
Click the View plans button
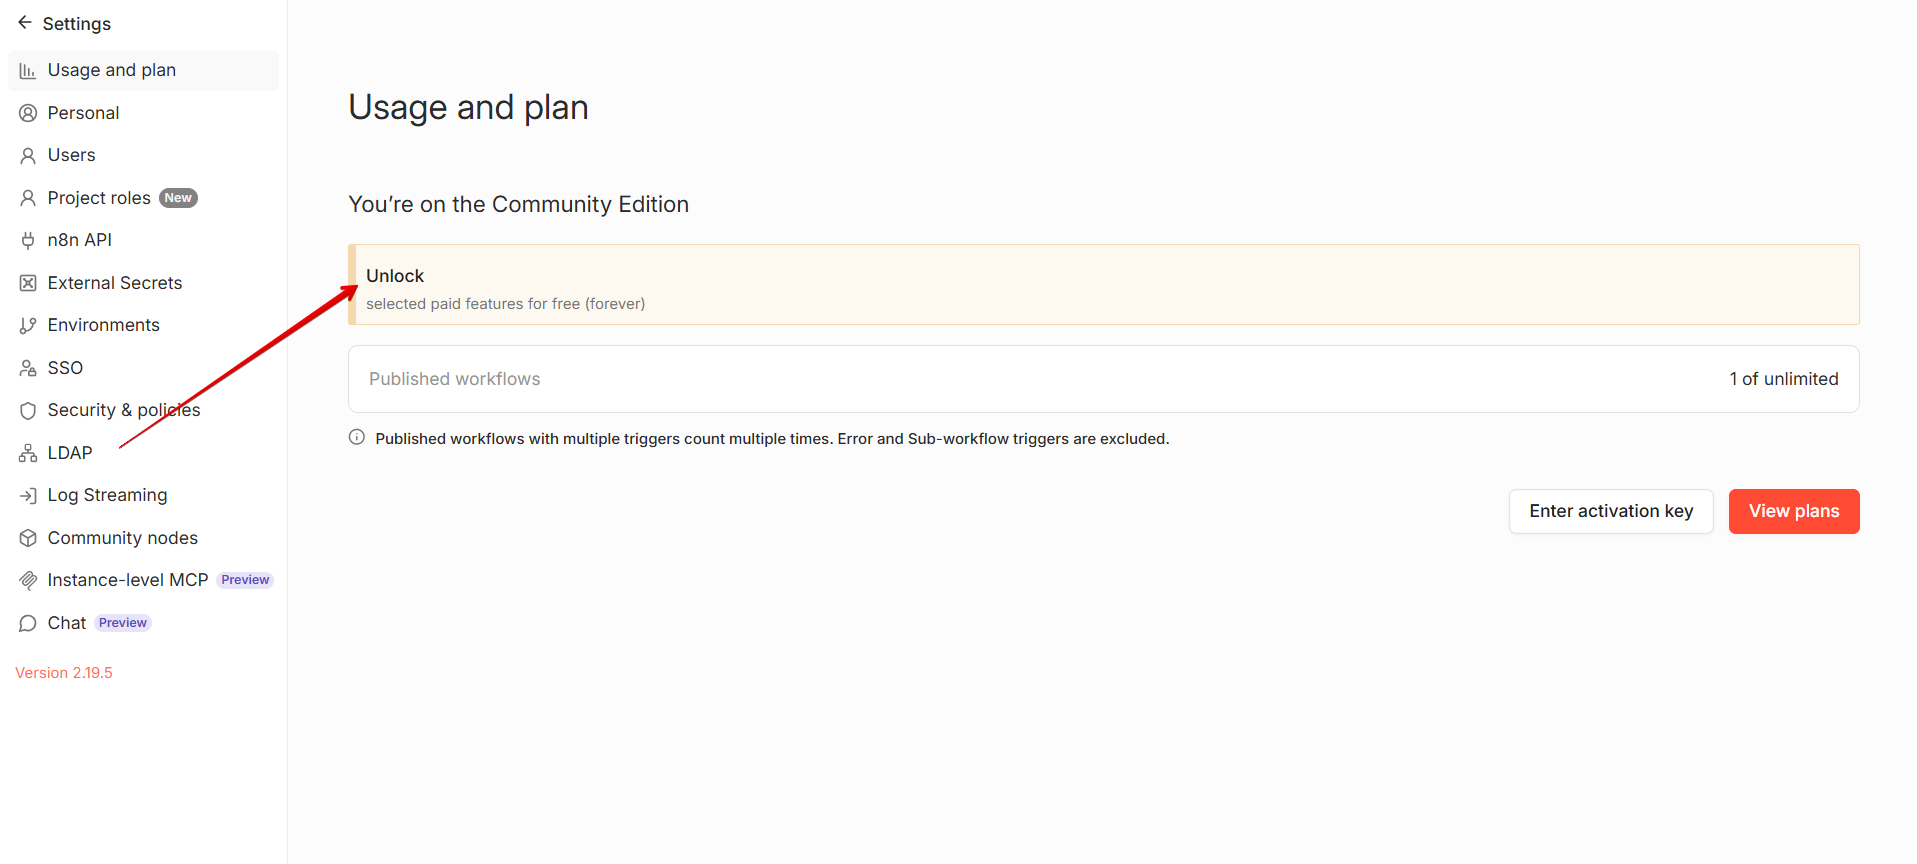pyautogui.click(x=1794, y=511)
